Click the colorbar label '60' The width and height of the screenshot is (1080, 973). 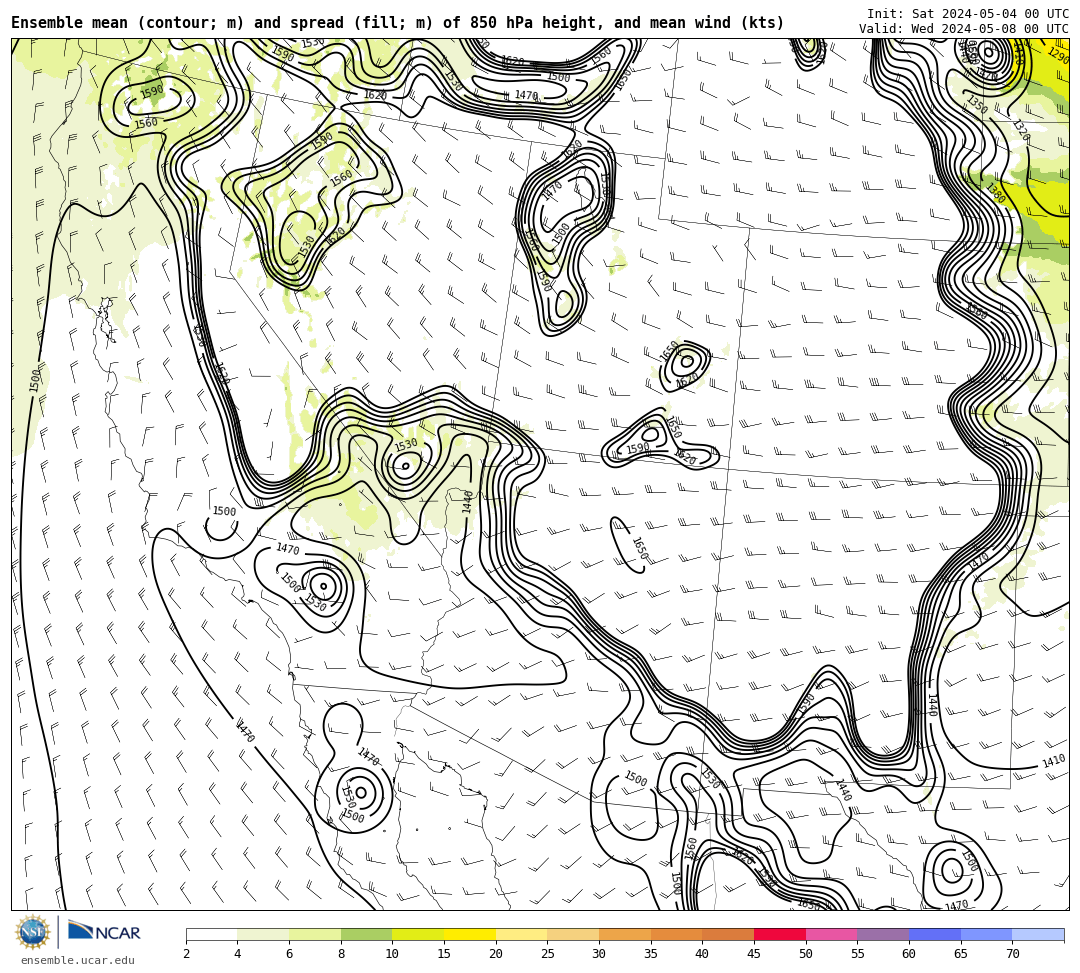click(909, 954)
